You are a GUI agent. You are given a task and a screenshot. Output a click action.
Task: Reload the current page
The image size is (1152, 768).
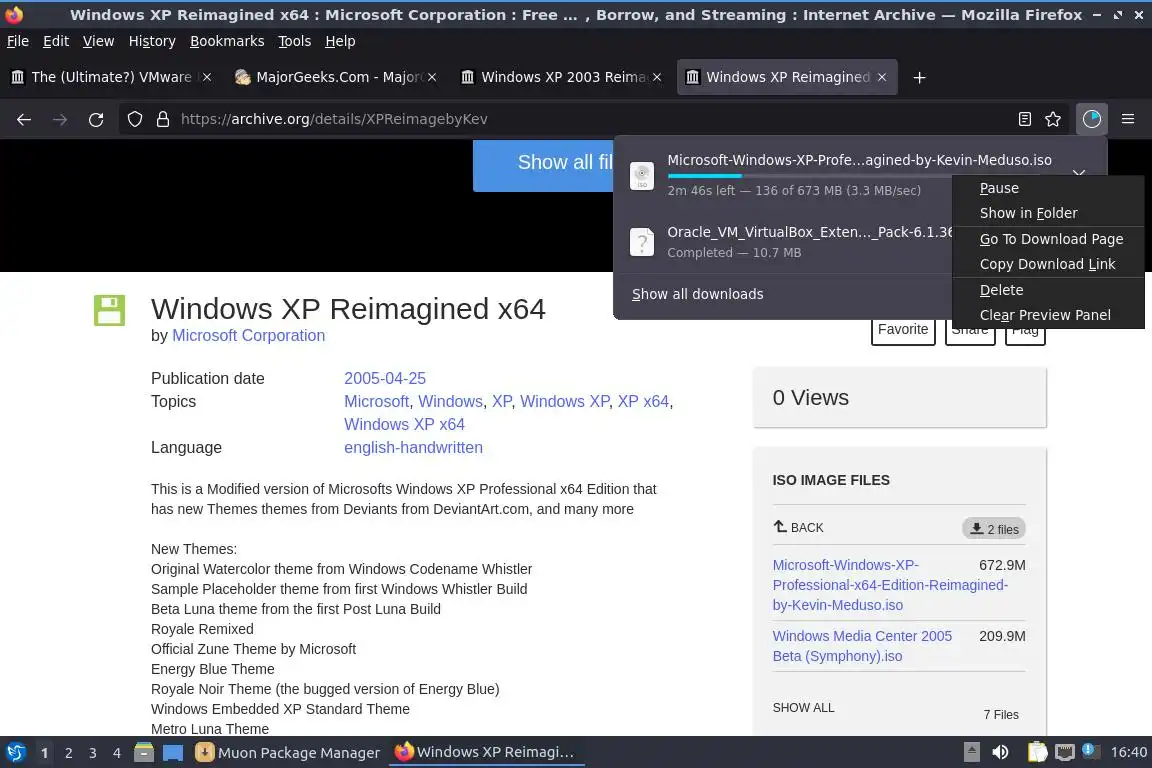[96, 119]
